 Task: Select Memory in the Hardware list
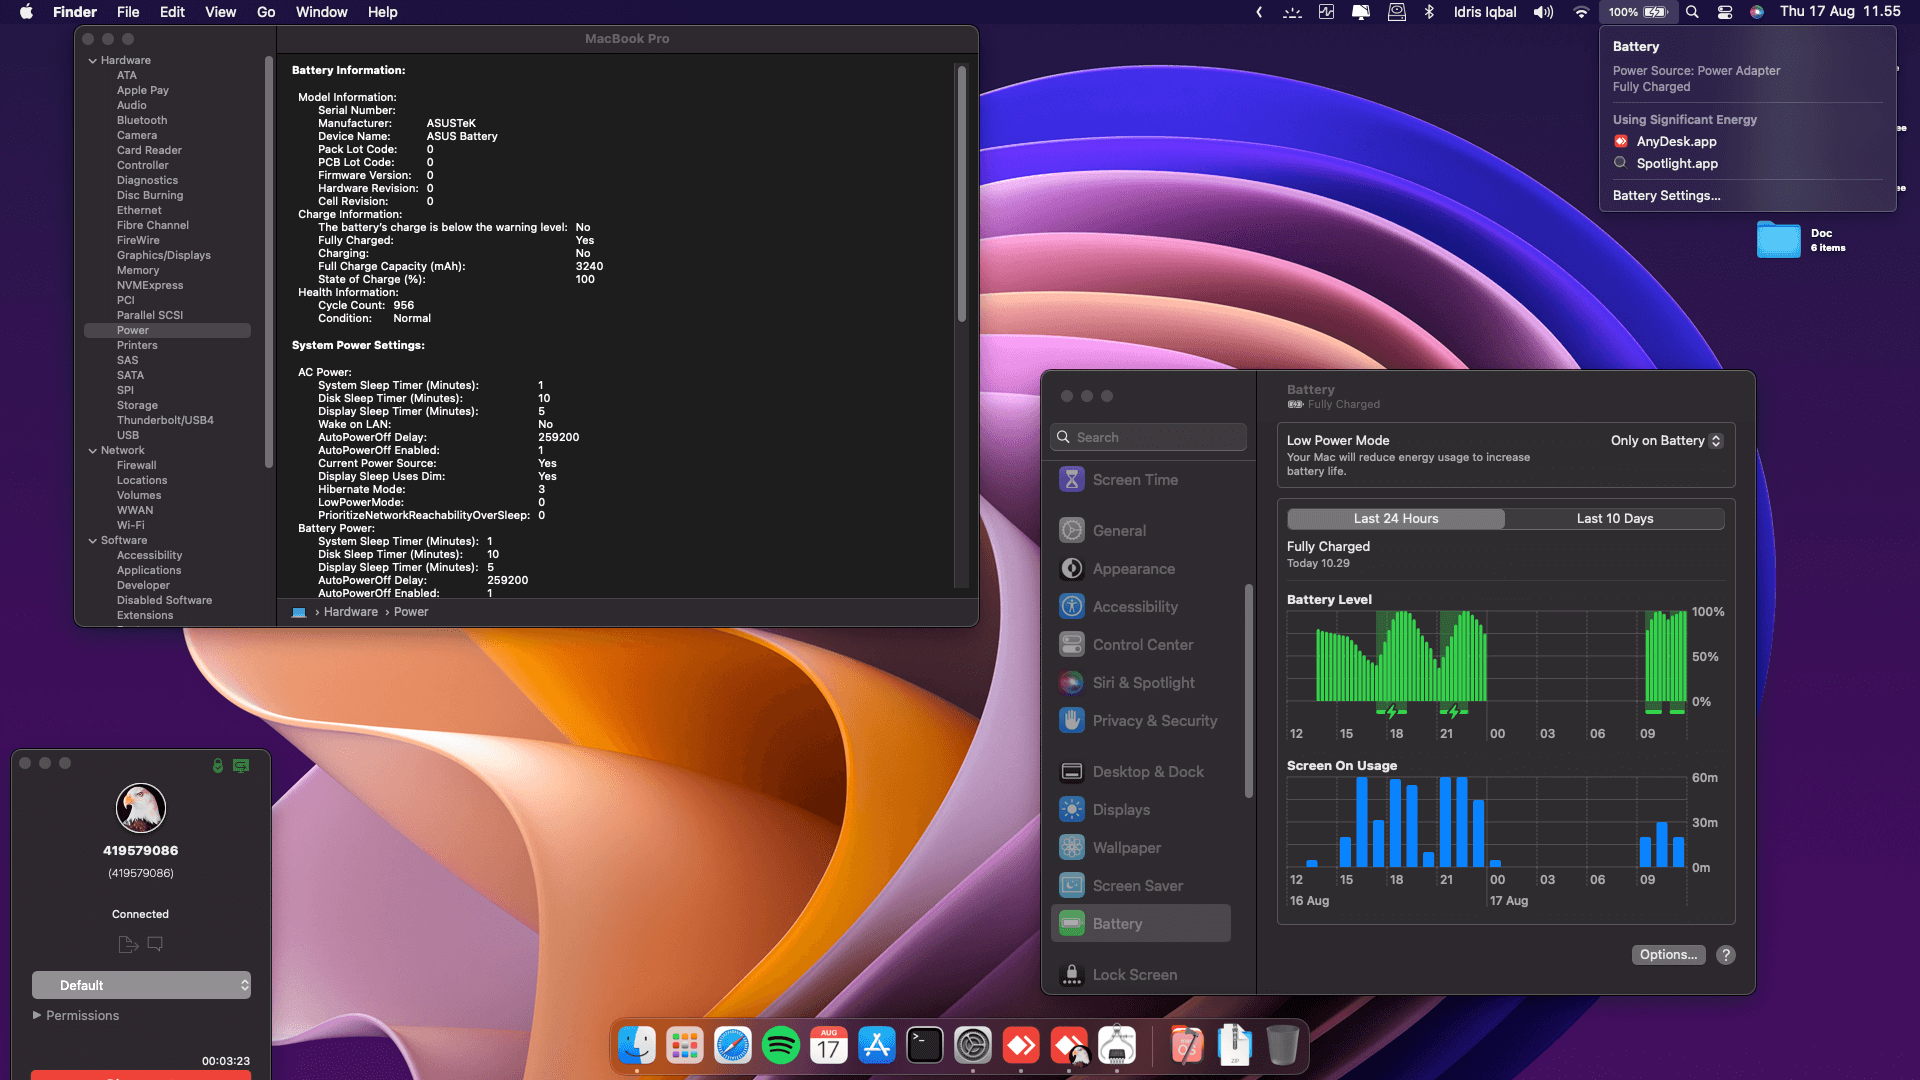[x=138, y=270]
